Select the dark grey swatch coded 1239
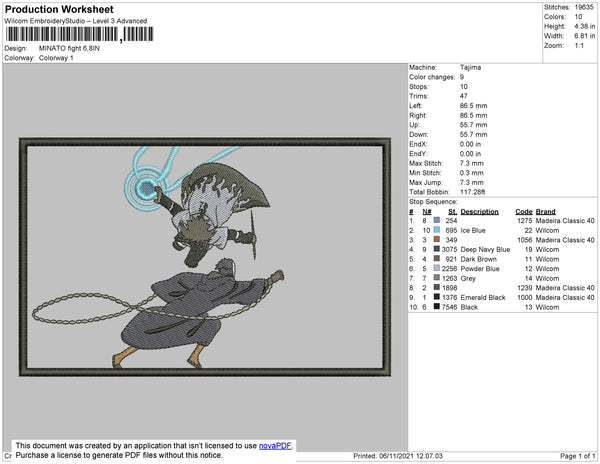600x464 pixels. coord(437,287)
